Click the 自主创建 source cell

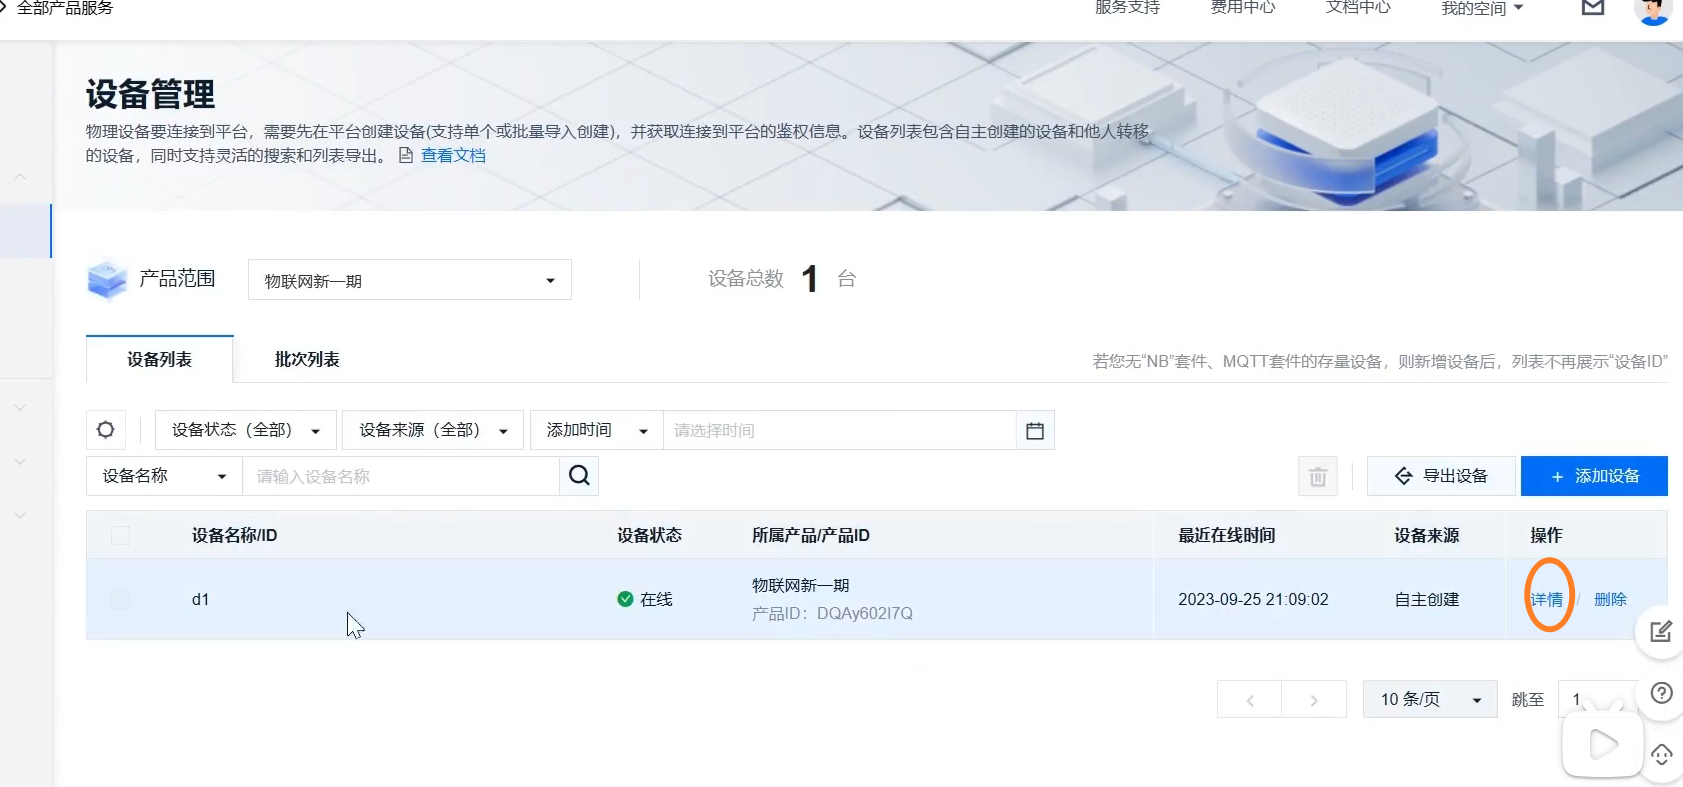pyautogui.click(x=1427, y=599)
